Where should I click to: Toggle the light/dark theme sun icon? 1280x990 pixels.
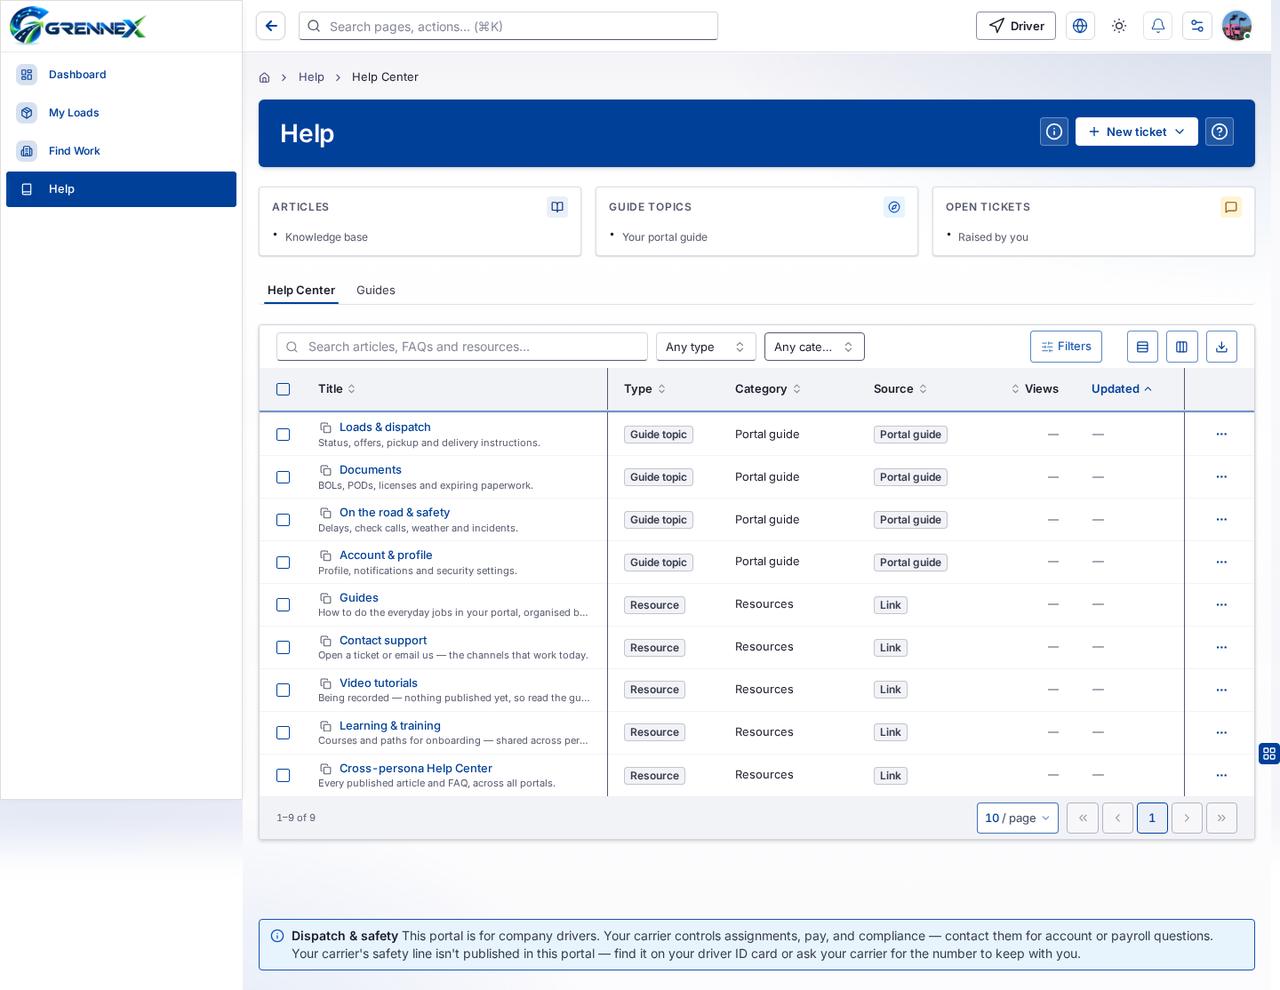(1119, 26)
